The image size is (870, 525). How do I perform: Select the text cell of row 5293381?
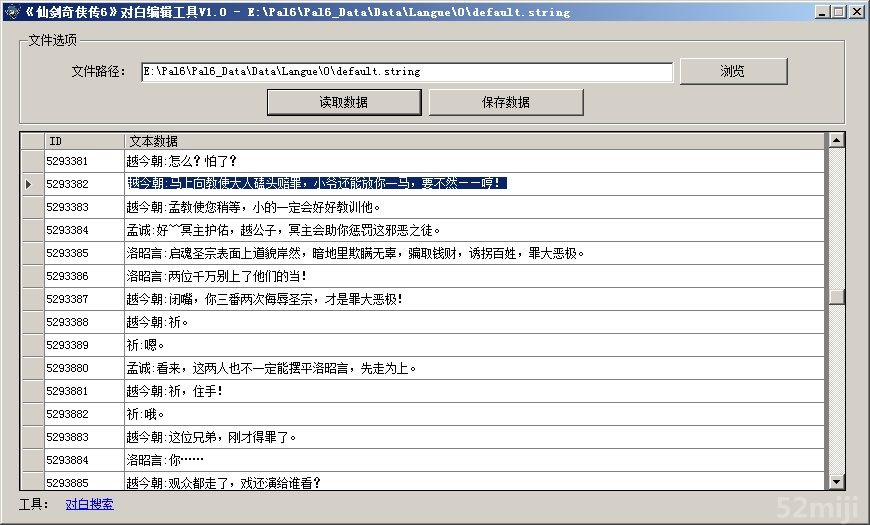pos(474,161)
